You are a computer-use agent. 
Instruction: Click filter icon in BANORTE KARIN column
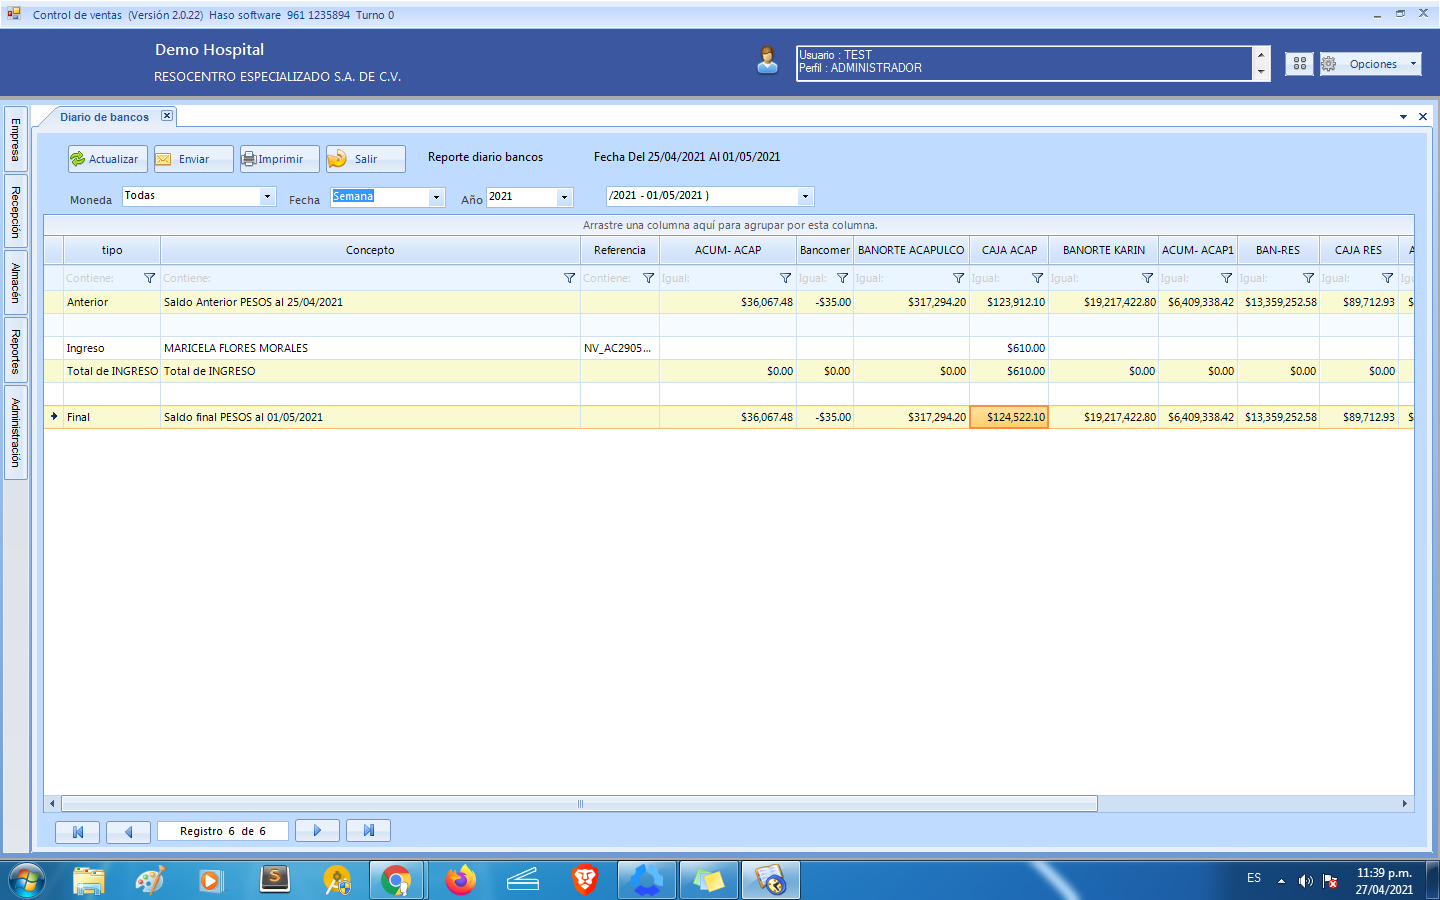coord(1147,278)
